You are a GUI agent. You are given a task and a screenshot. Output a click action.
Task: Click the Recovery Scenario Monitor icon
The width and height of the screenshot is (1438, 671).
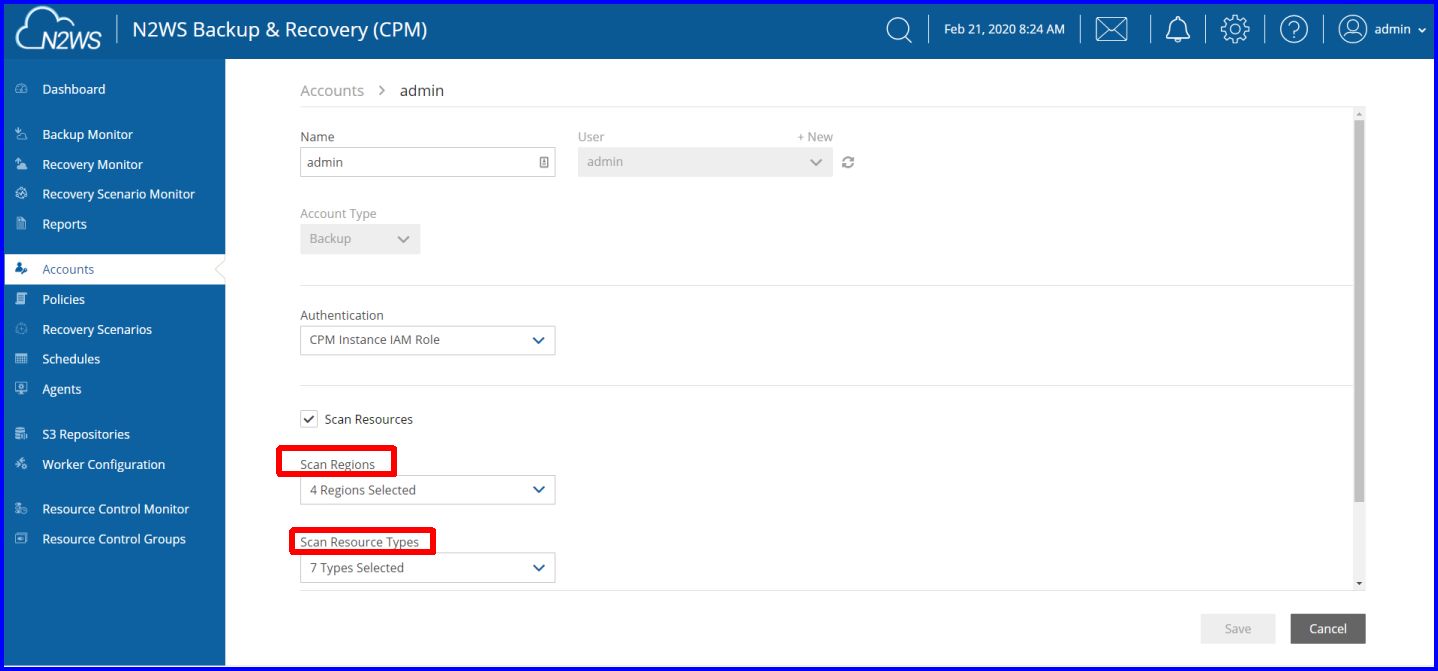pyautogui.click(x=21, y=194)
